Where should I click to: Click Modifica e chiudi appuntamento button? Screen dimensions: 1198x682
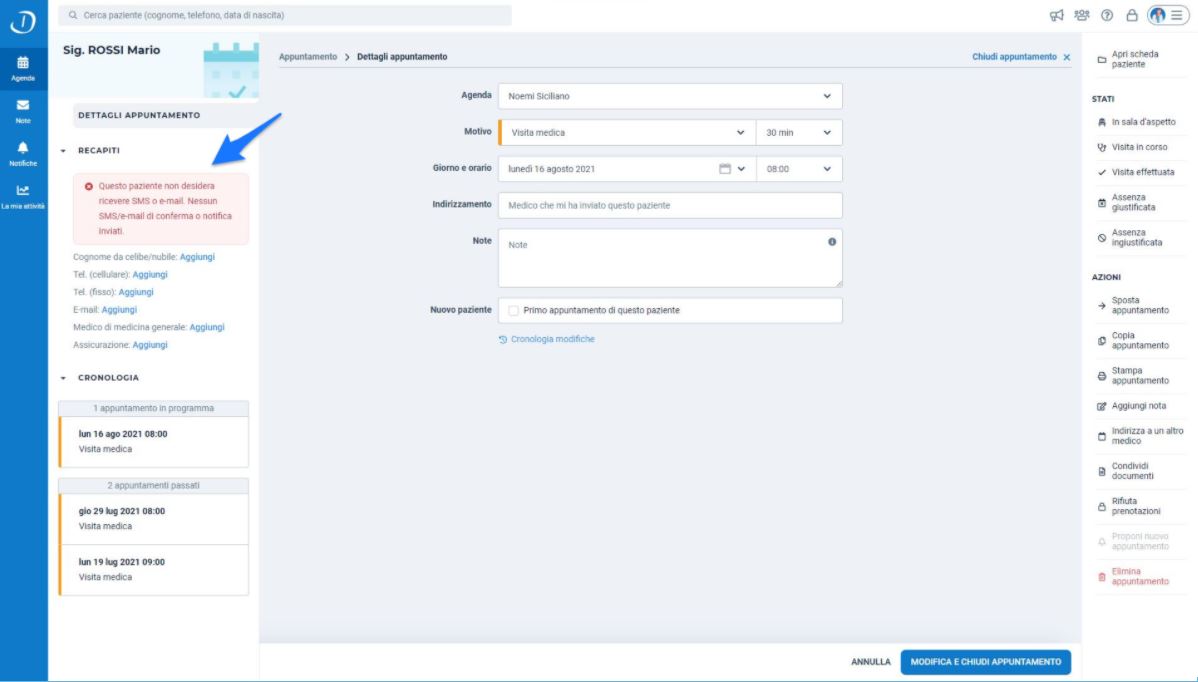(986, 662)
